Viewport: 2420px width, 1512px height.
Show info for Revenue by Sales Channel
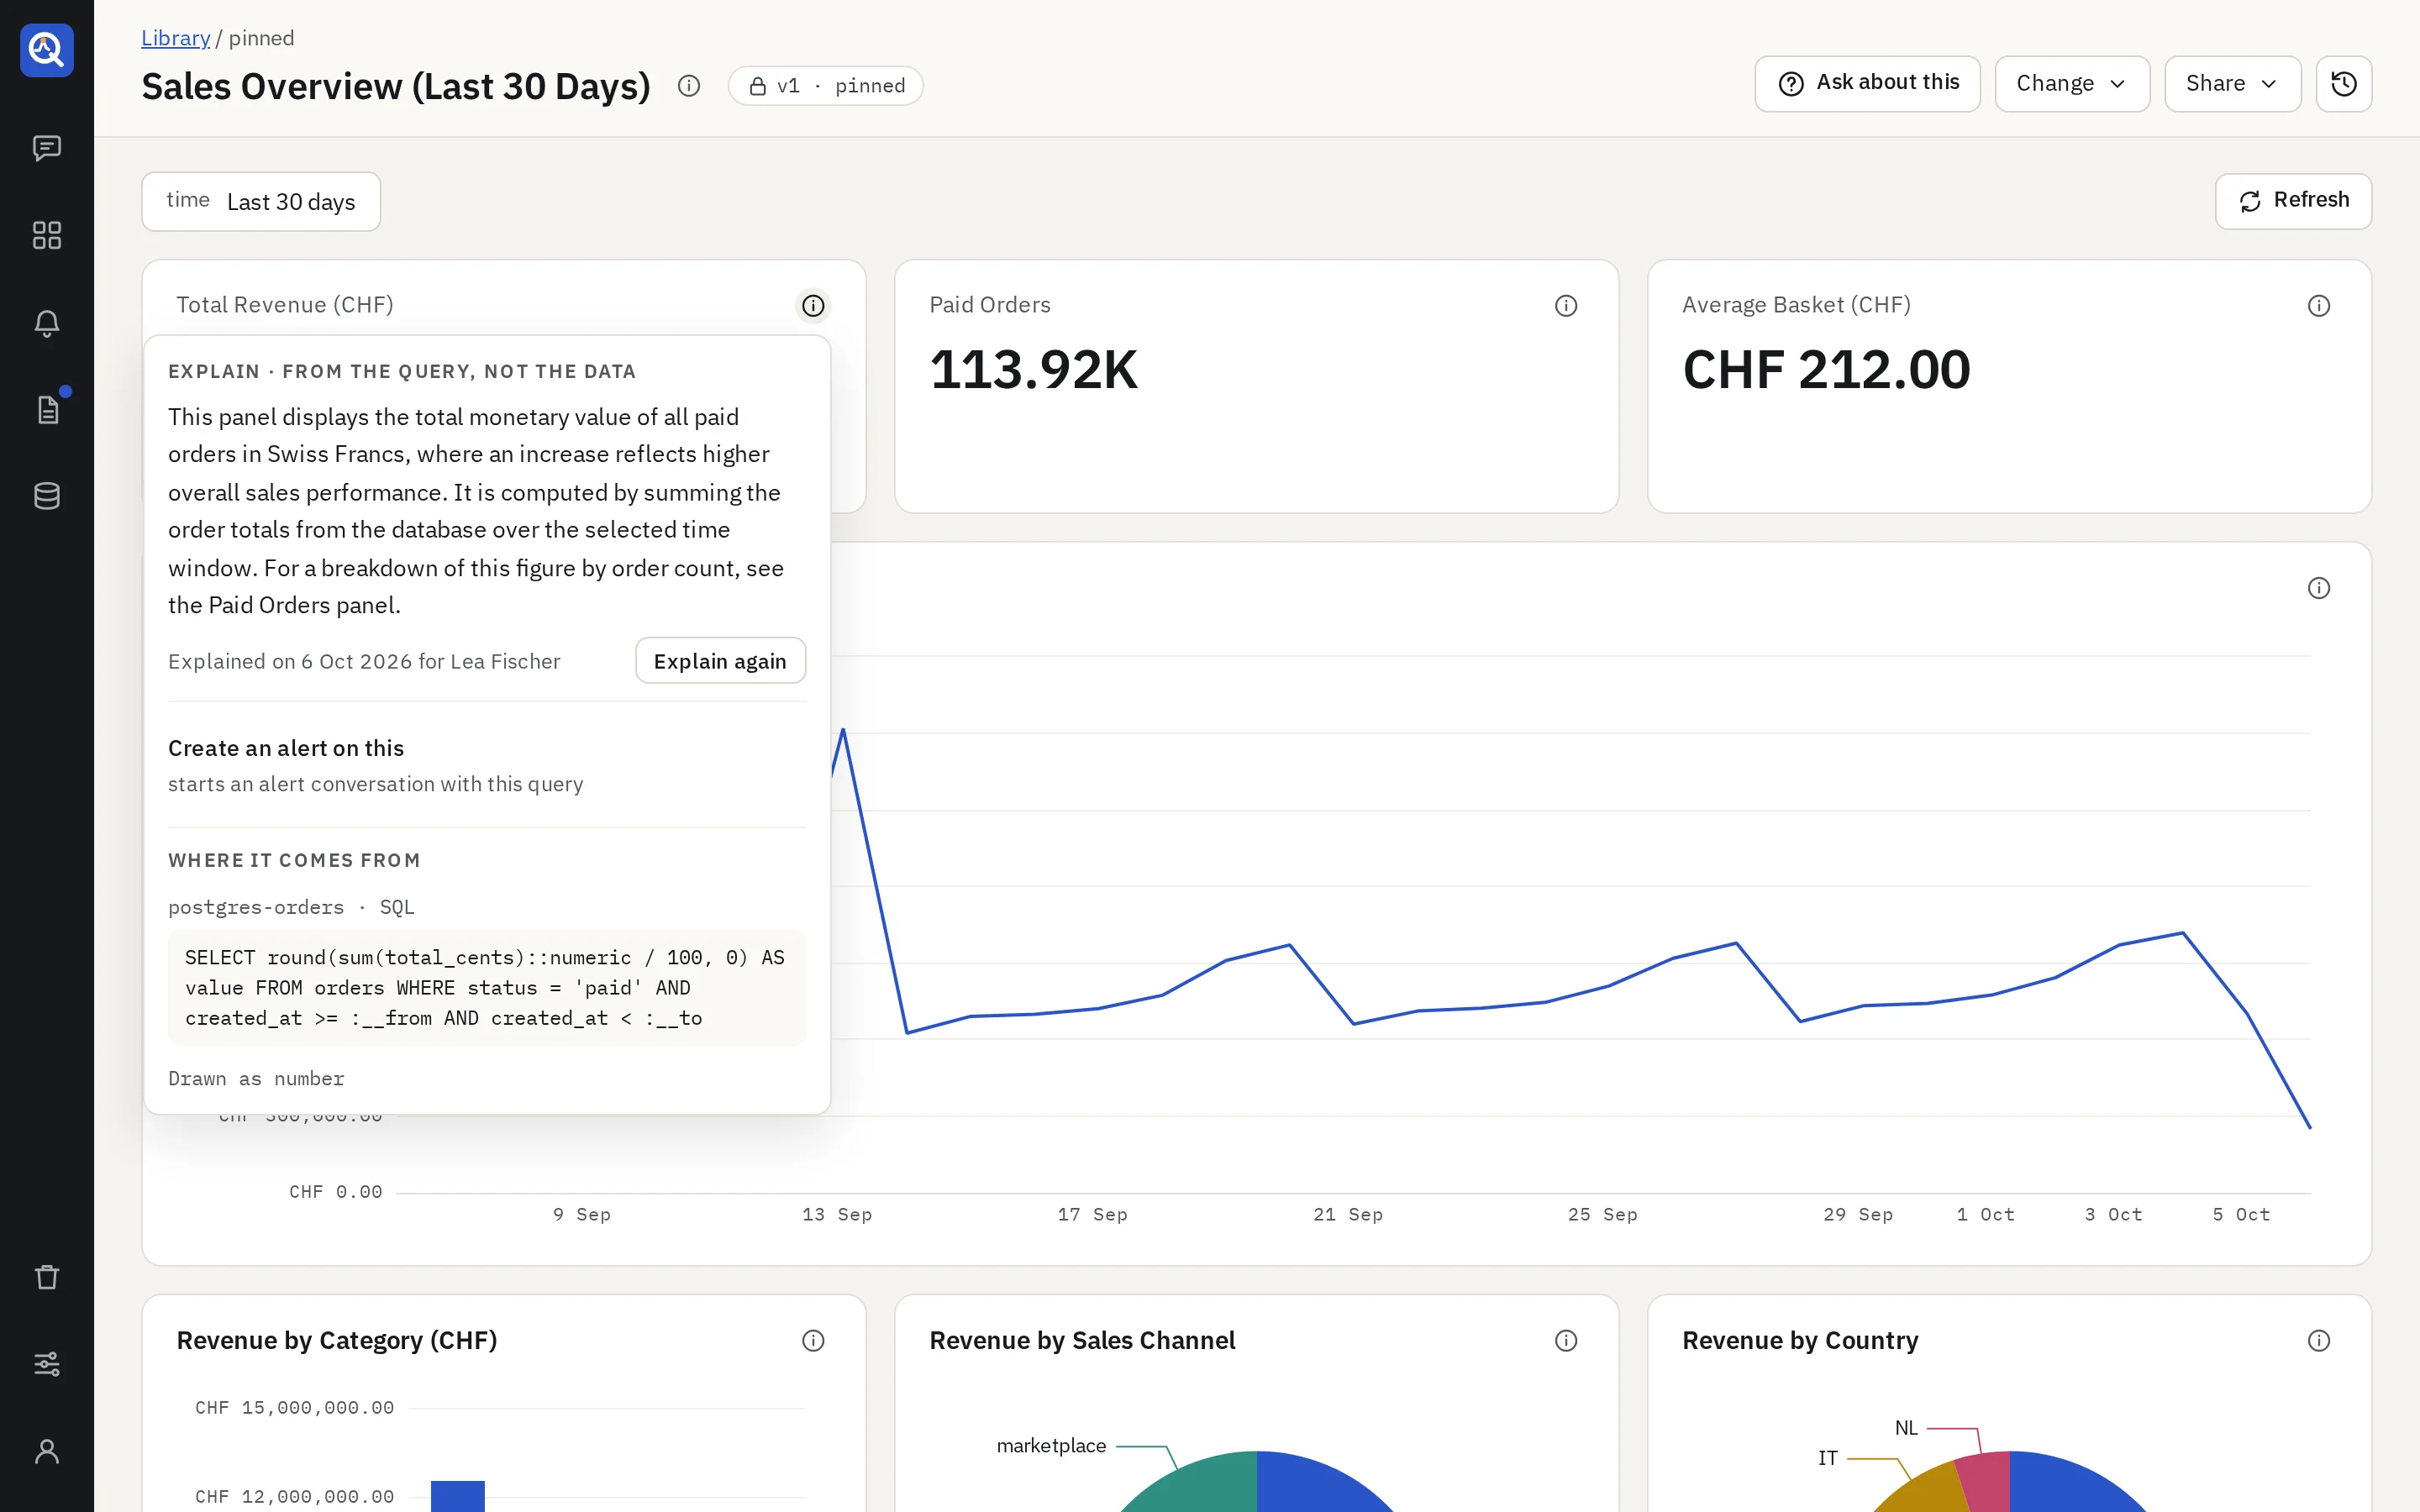coord(1566,1340)
